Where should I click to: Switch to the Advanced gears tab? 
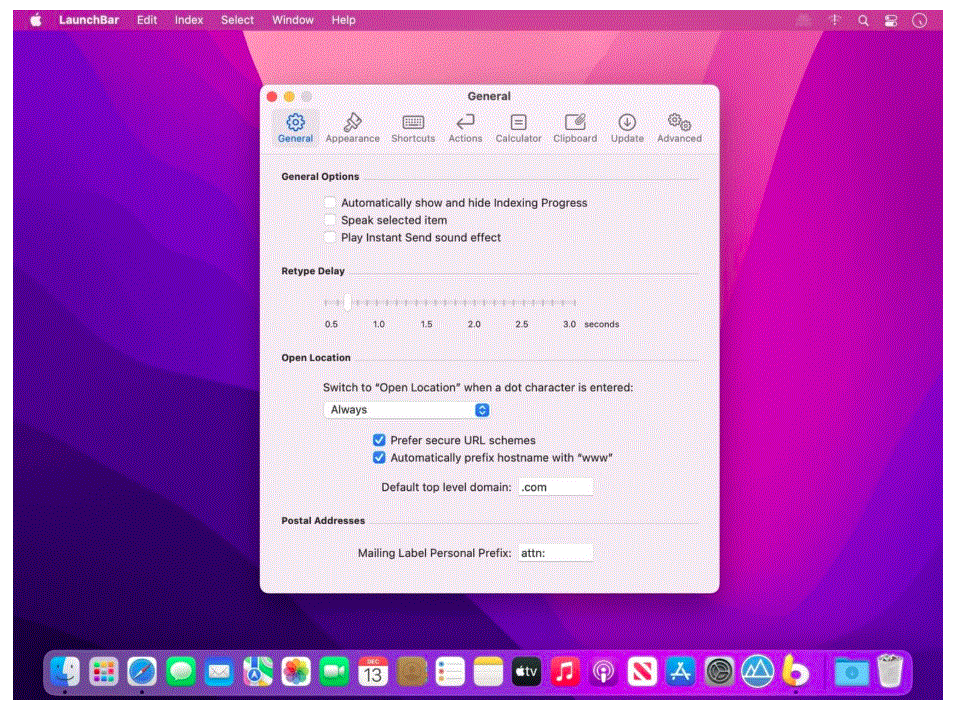[x=679, y=128]
